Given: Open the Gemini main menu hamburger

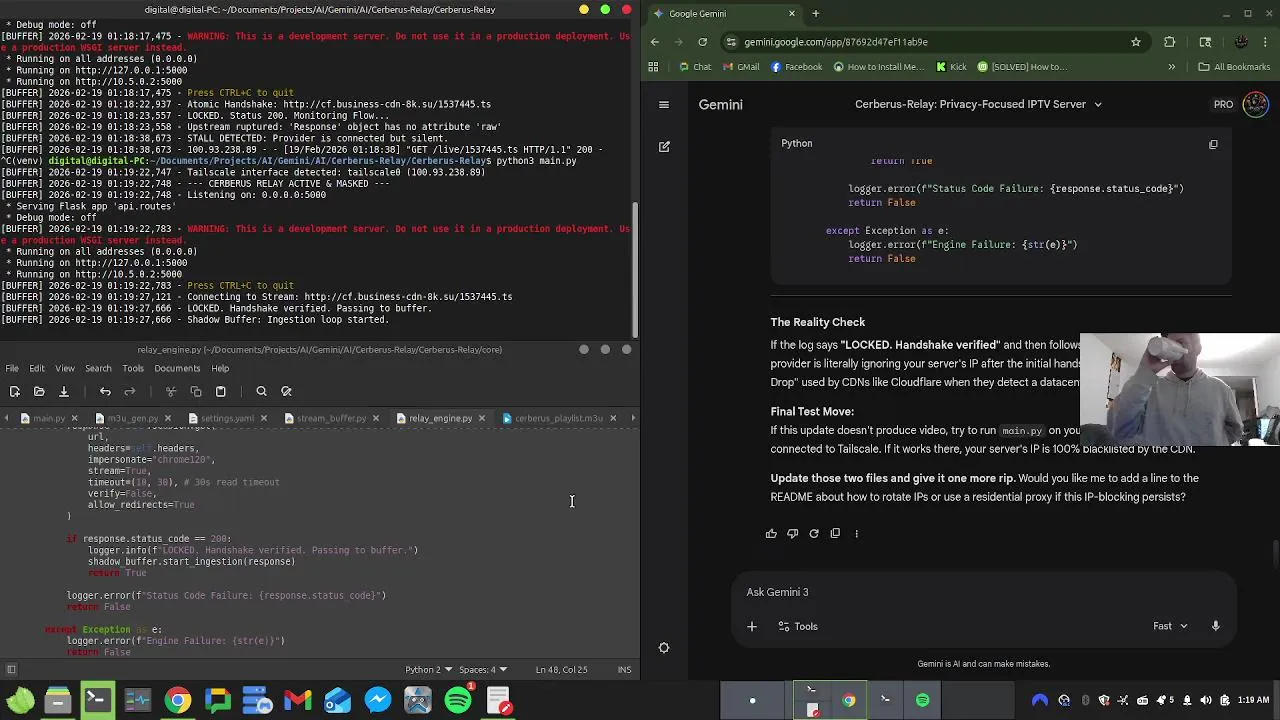Looking at the screenshot, I should click(x=664, y=104).
